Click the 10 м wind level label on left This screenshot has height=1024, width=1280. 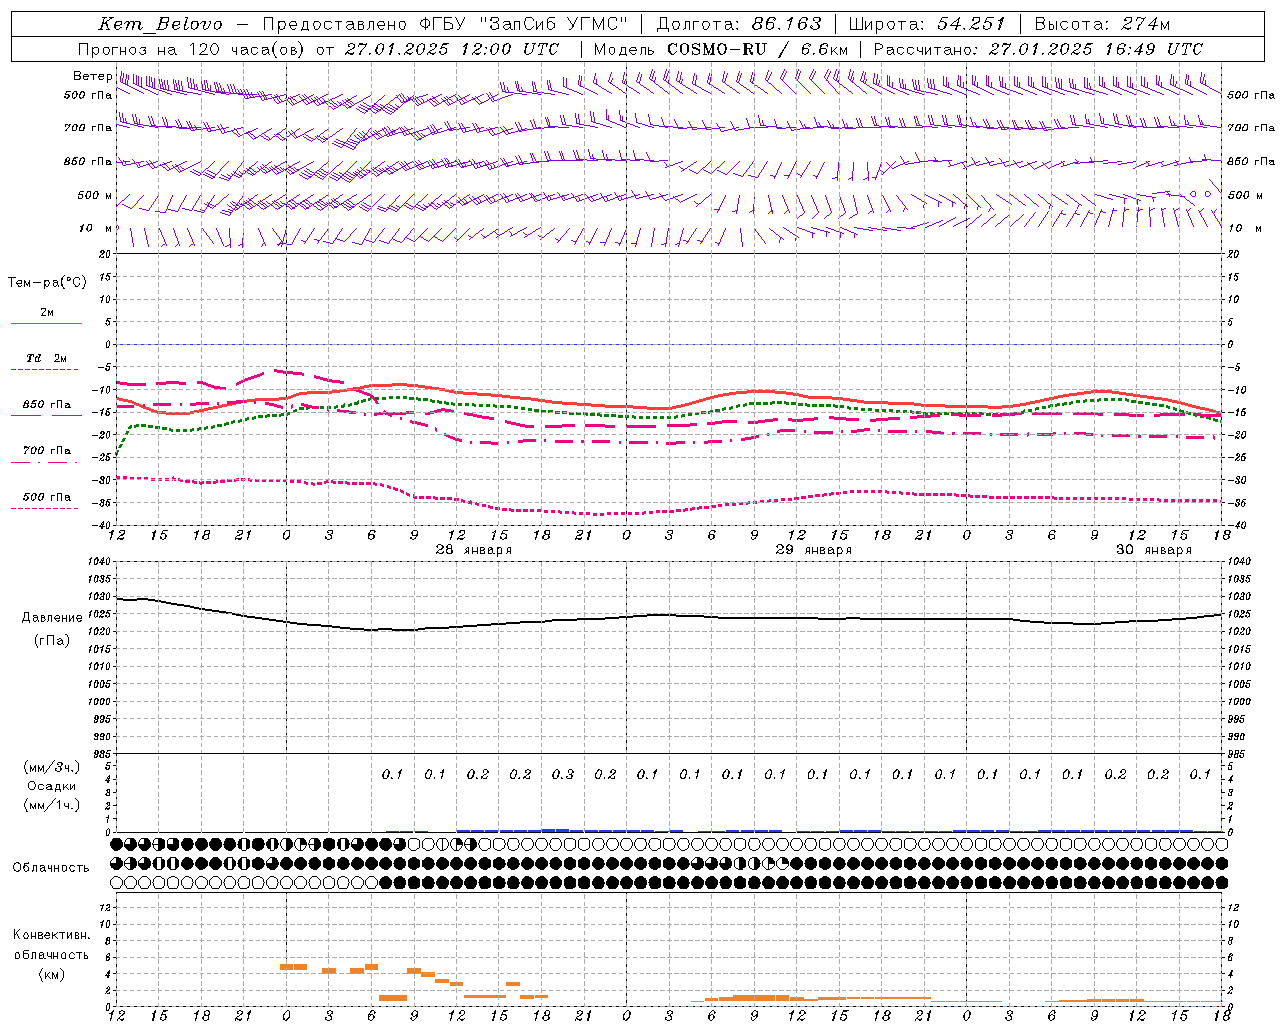pos(96,228)
